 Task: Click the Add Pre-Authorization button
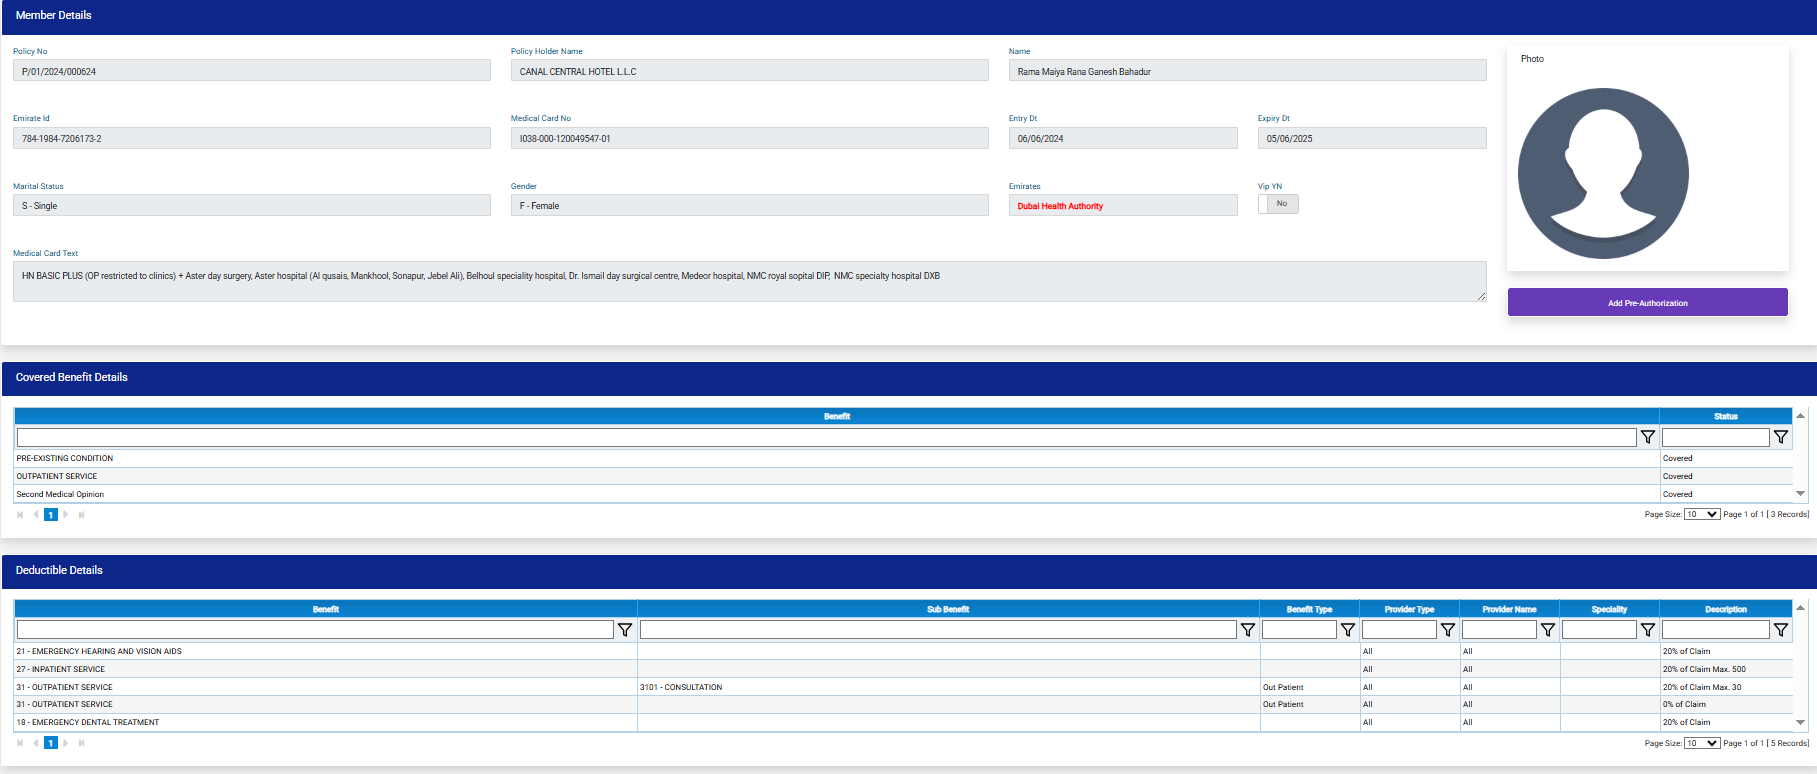[1647, 303]
